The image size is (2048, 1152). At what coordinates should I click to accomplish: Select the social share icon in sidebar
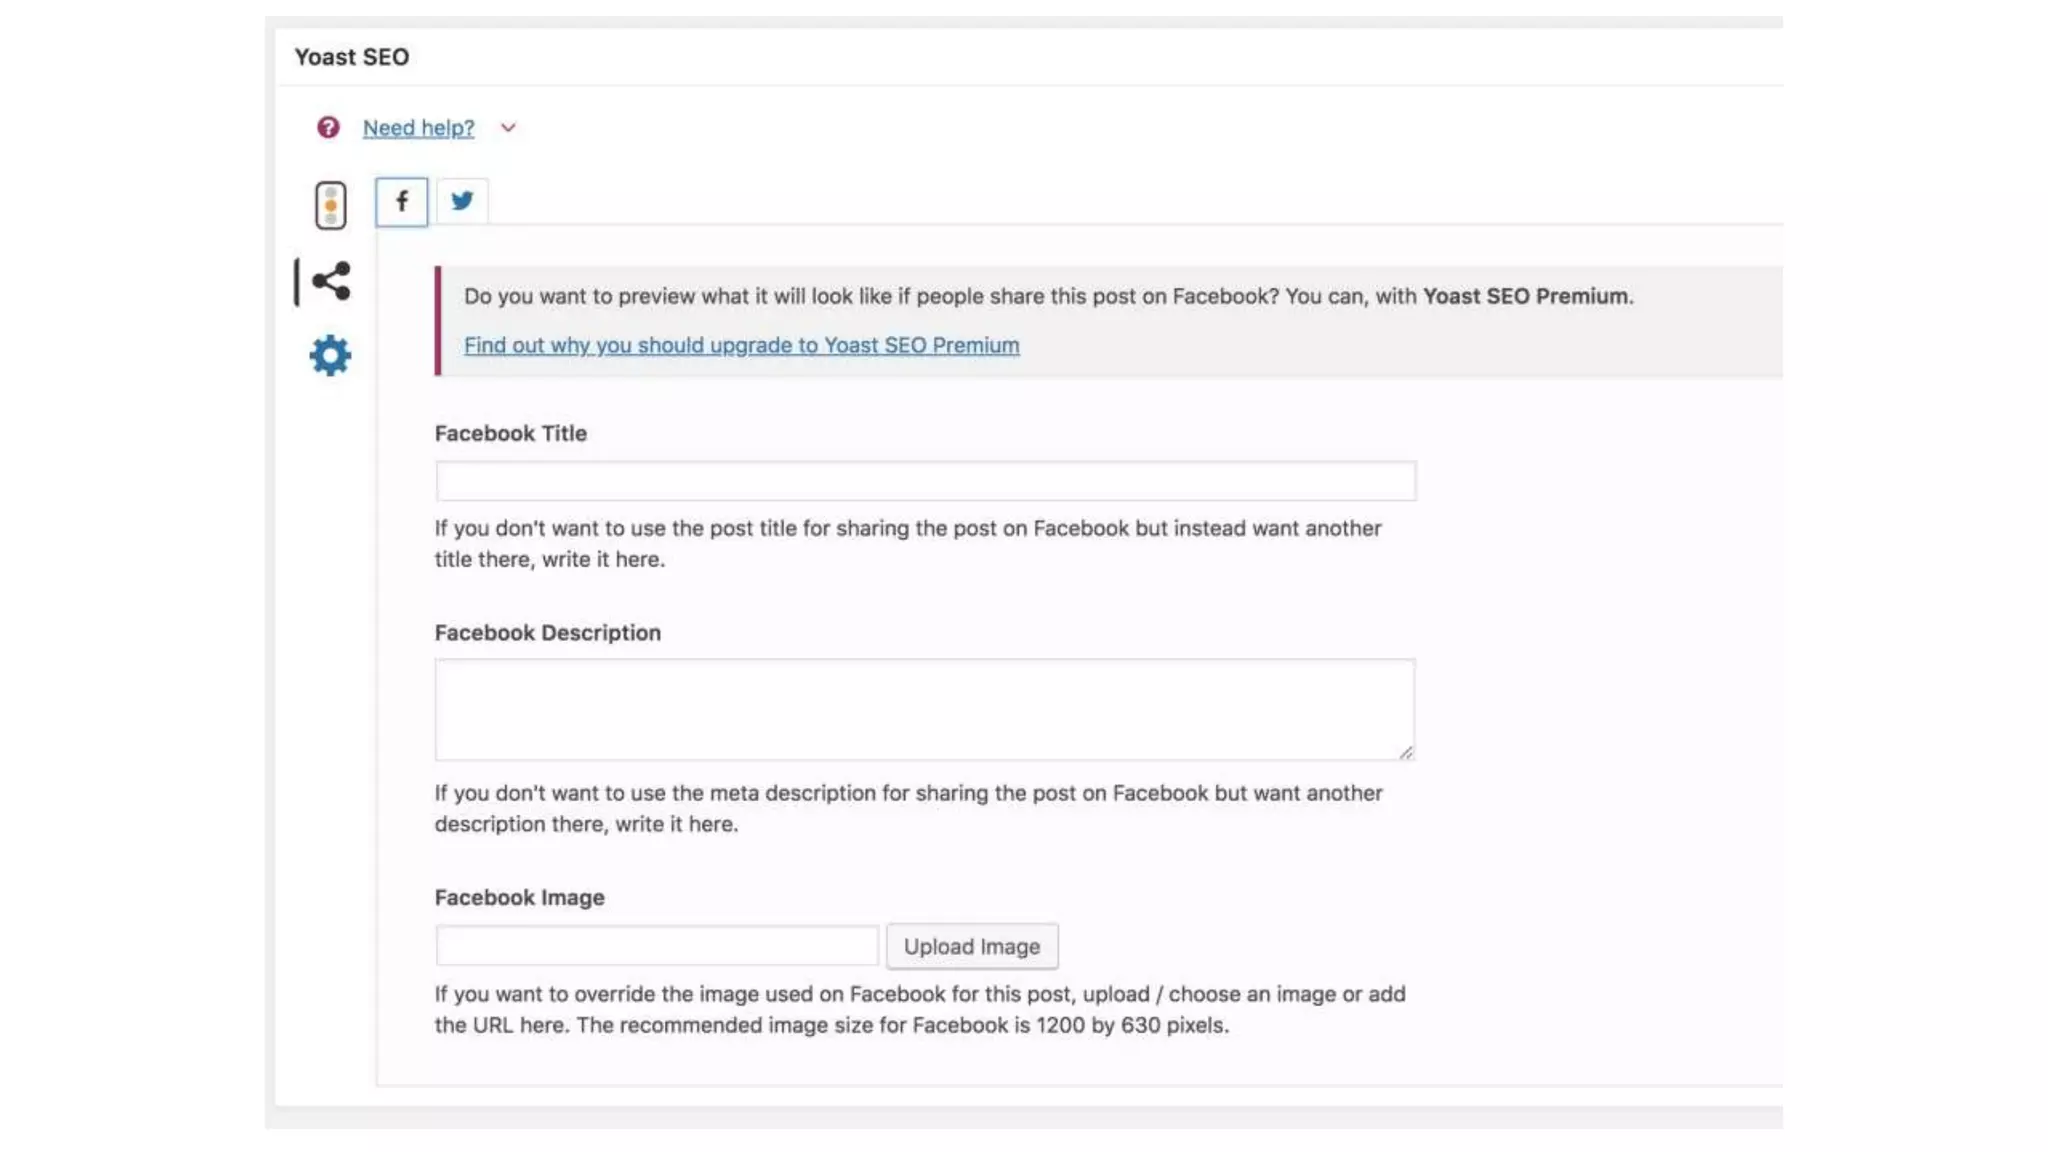(331, 281)
